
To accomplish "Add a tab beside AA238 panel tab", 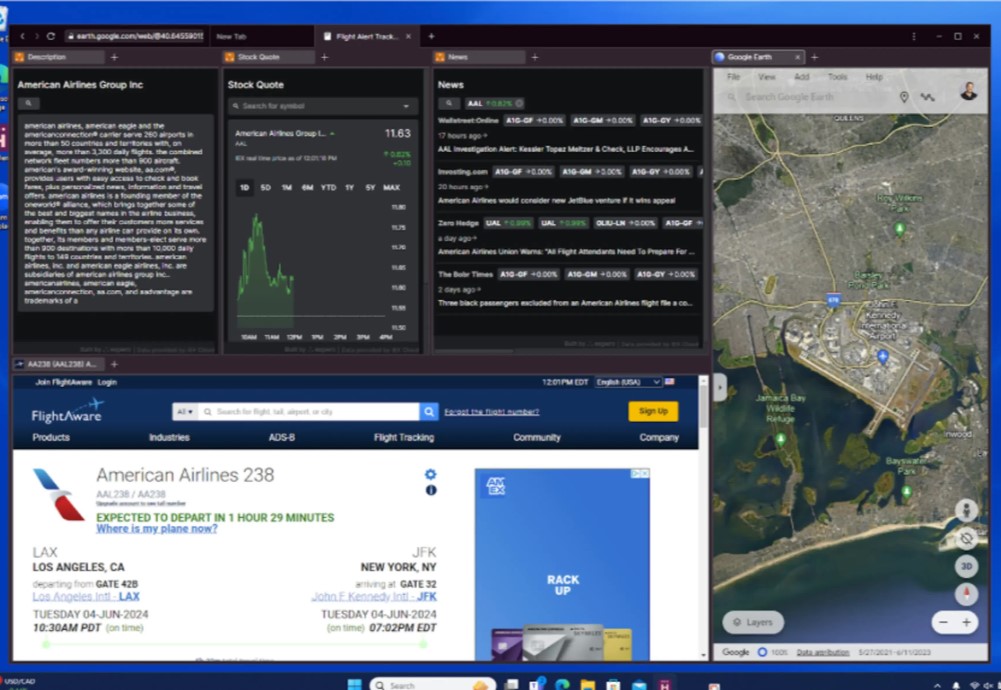I will (x=114, y=364).
